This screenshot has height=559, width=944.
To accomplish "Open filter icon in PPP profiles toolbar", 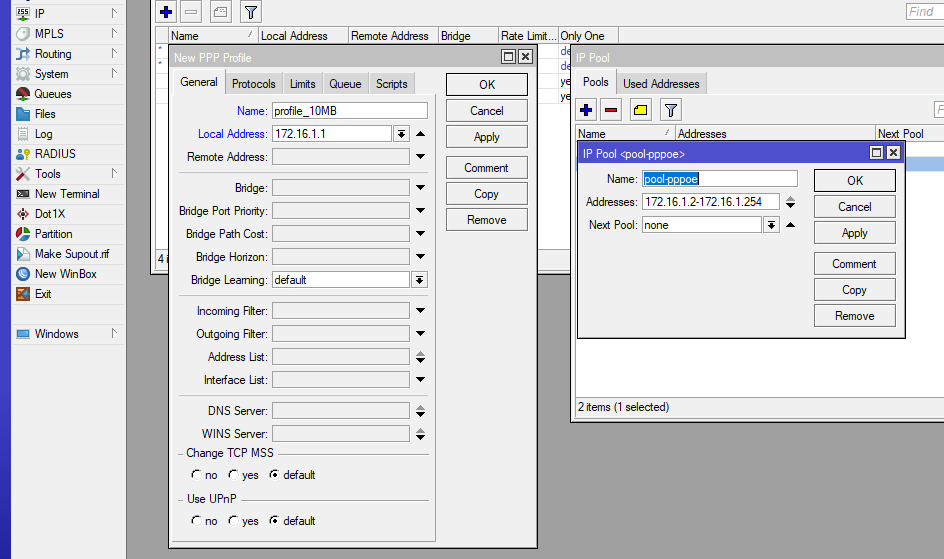I will tap(250, 11).
